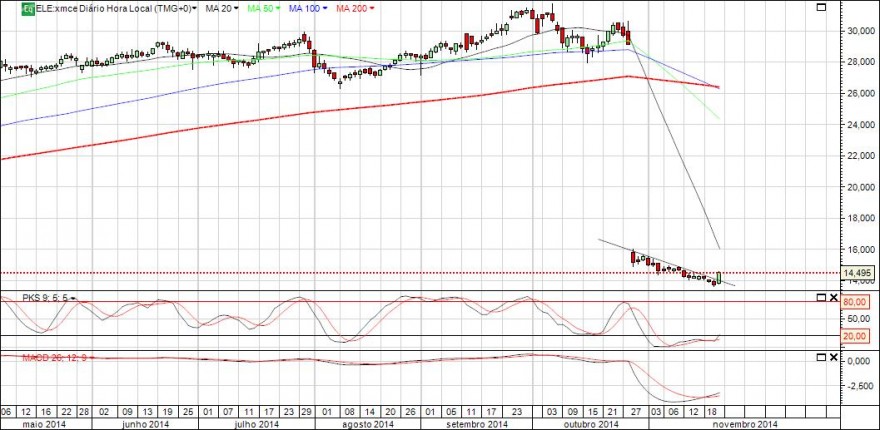Open the MA 20 indicator dropdown
Image resolution: width=880 pixels, height=430 pixels.
[222, 8]
